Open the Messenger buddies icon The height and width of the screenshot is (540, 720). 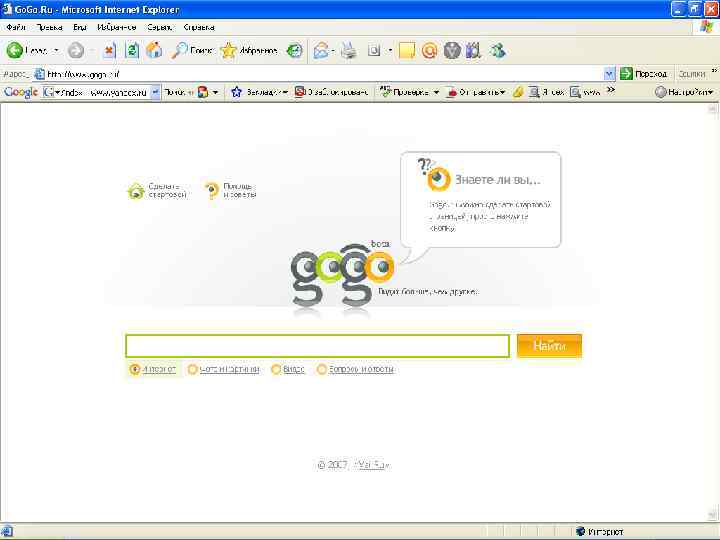click(x=498, y=51)
